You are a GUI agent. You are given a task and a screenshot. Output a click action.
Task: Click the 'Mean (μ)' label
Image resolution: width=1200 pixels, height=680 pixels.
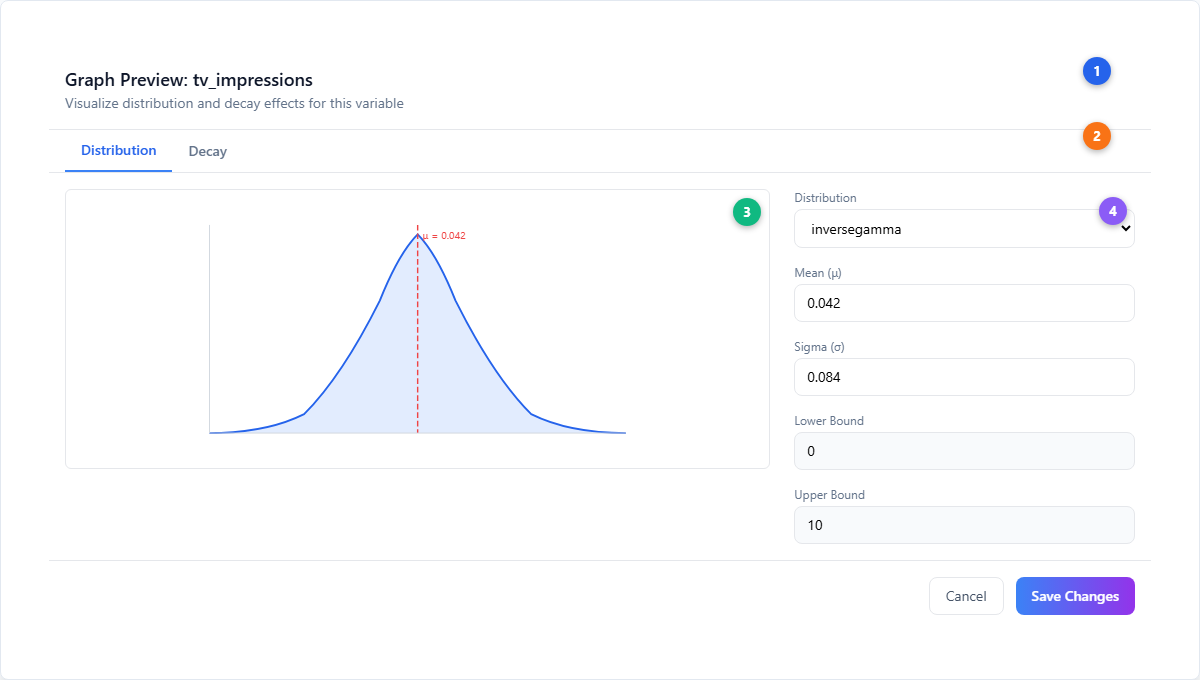tap(819, 273)
